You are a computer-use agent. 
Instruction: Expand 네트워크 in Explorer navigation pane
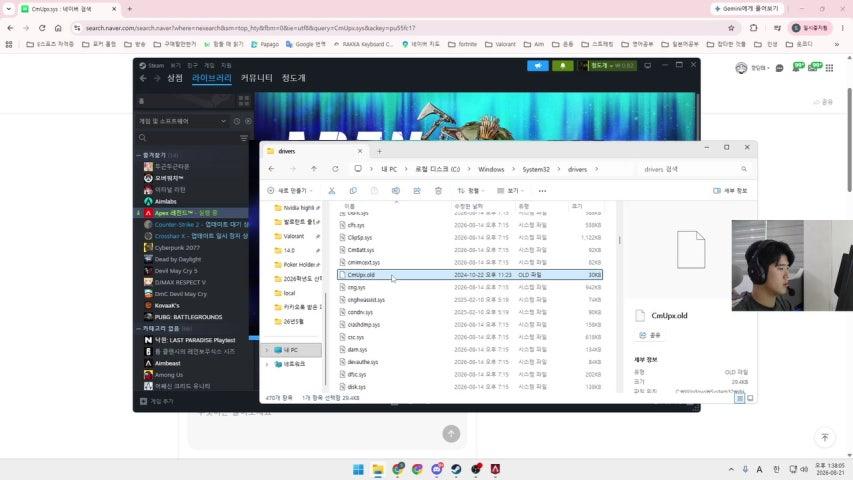pos(267,364)
